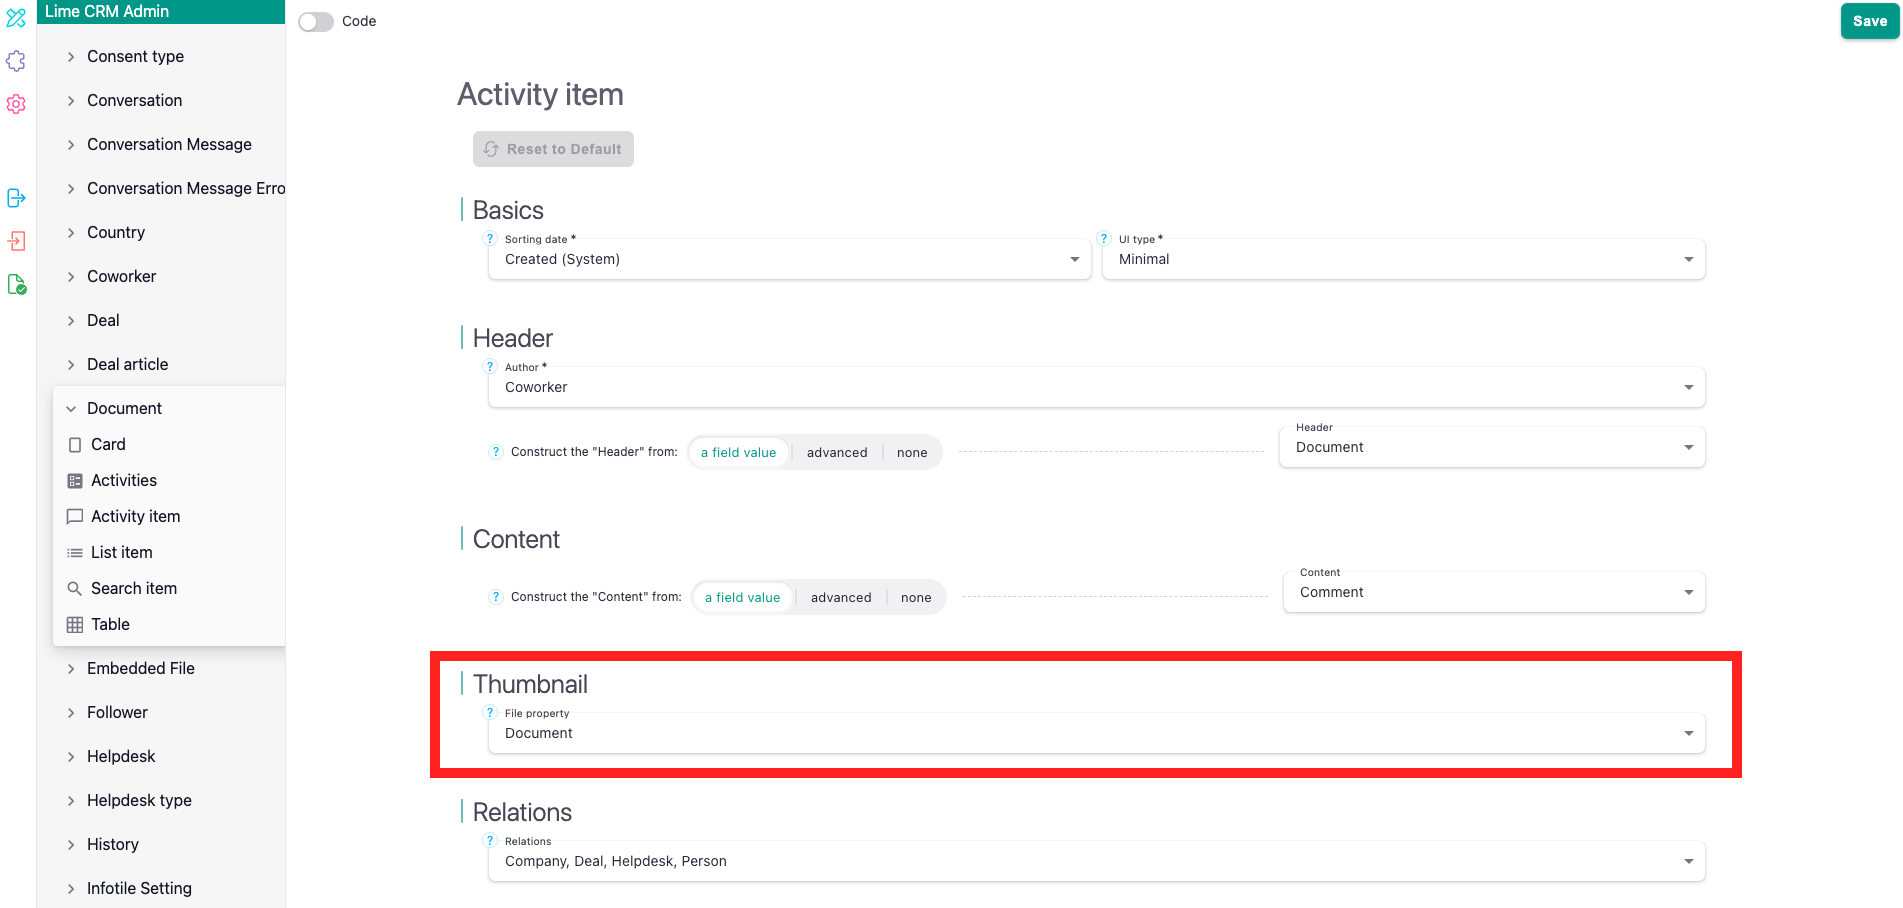Open the Author dropdown showing Coworker

tap(1096, 388)
